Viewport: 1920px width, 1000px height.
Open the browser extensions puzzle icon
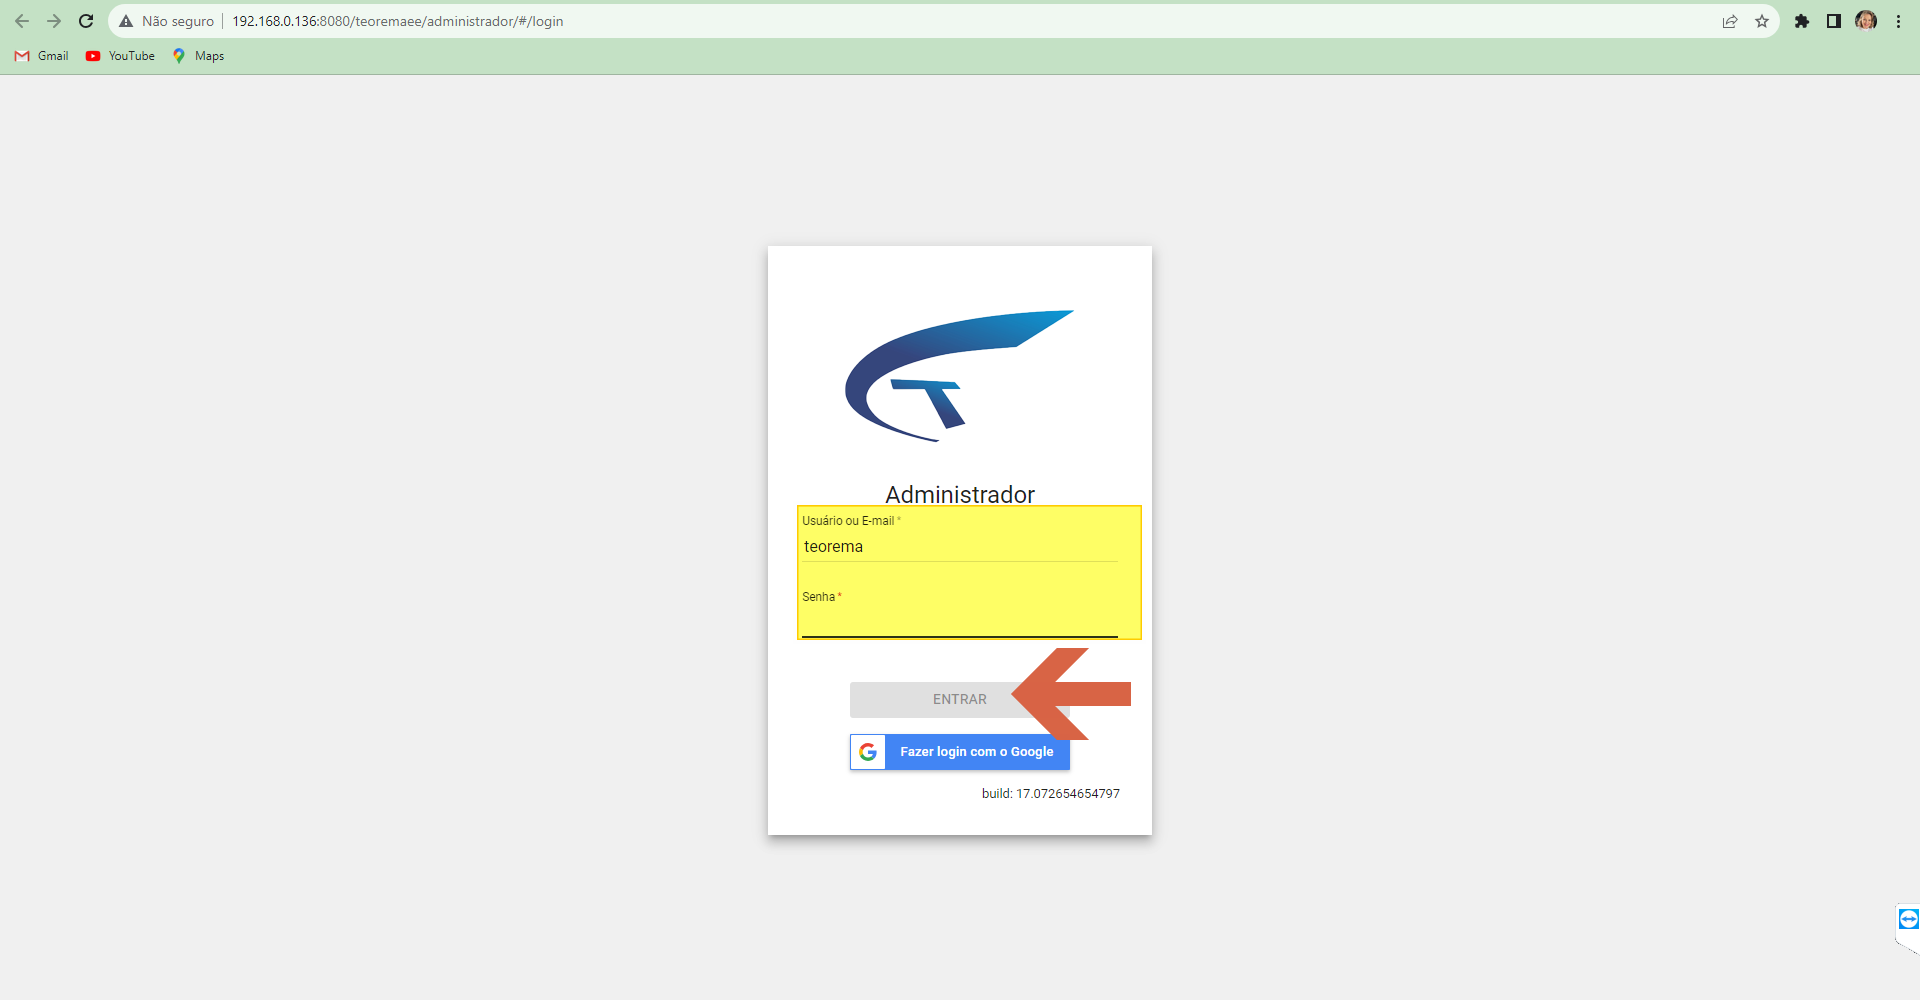tap(1802, 21)
